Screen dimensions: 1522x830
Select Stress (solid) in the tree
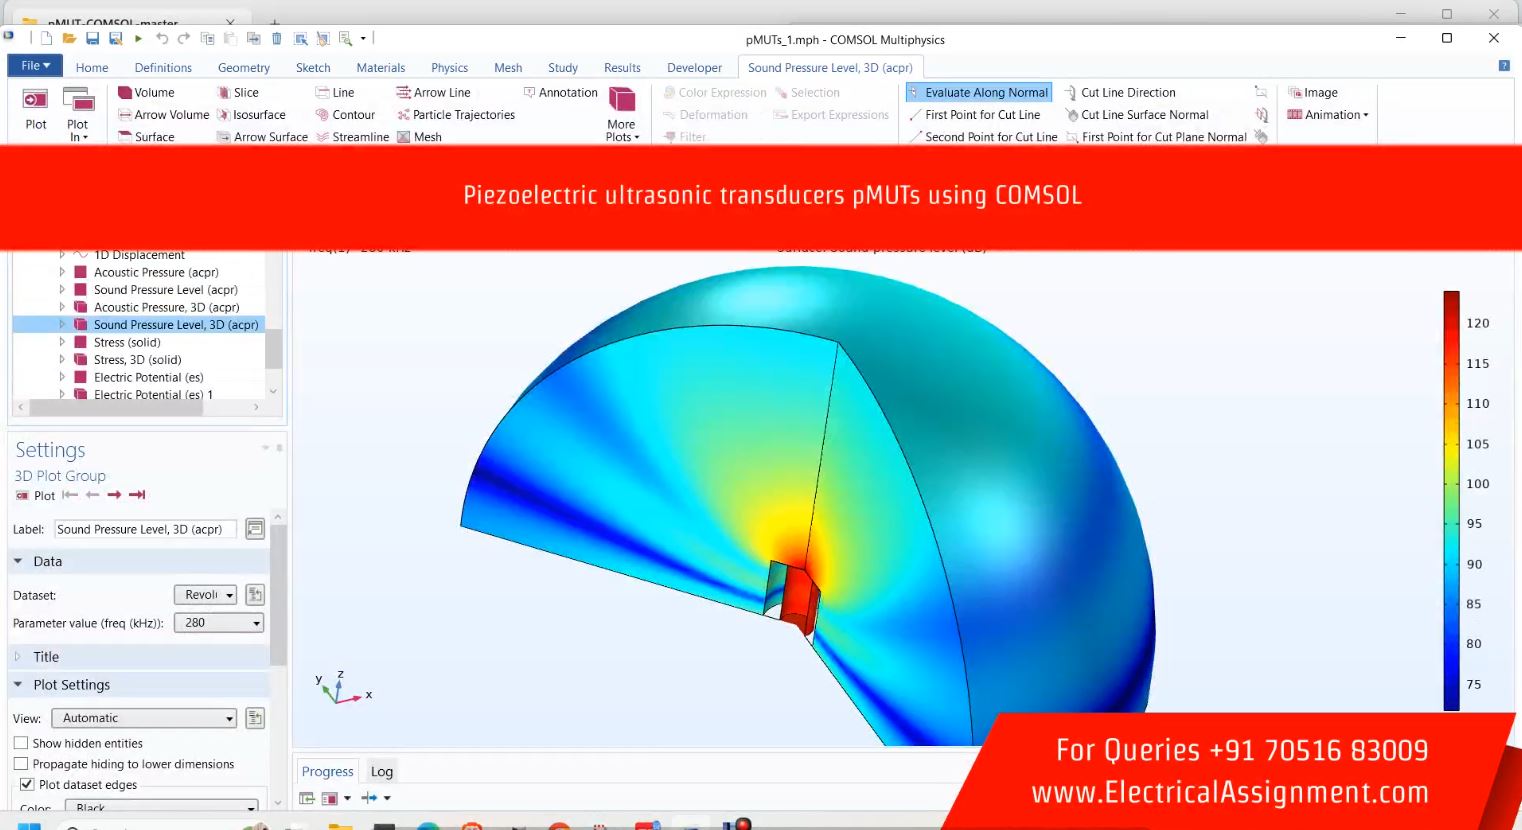(127, 342)
